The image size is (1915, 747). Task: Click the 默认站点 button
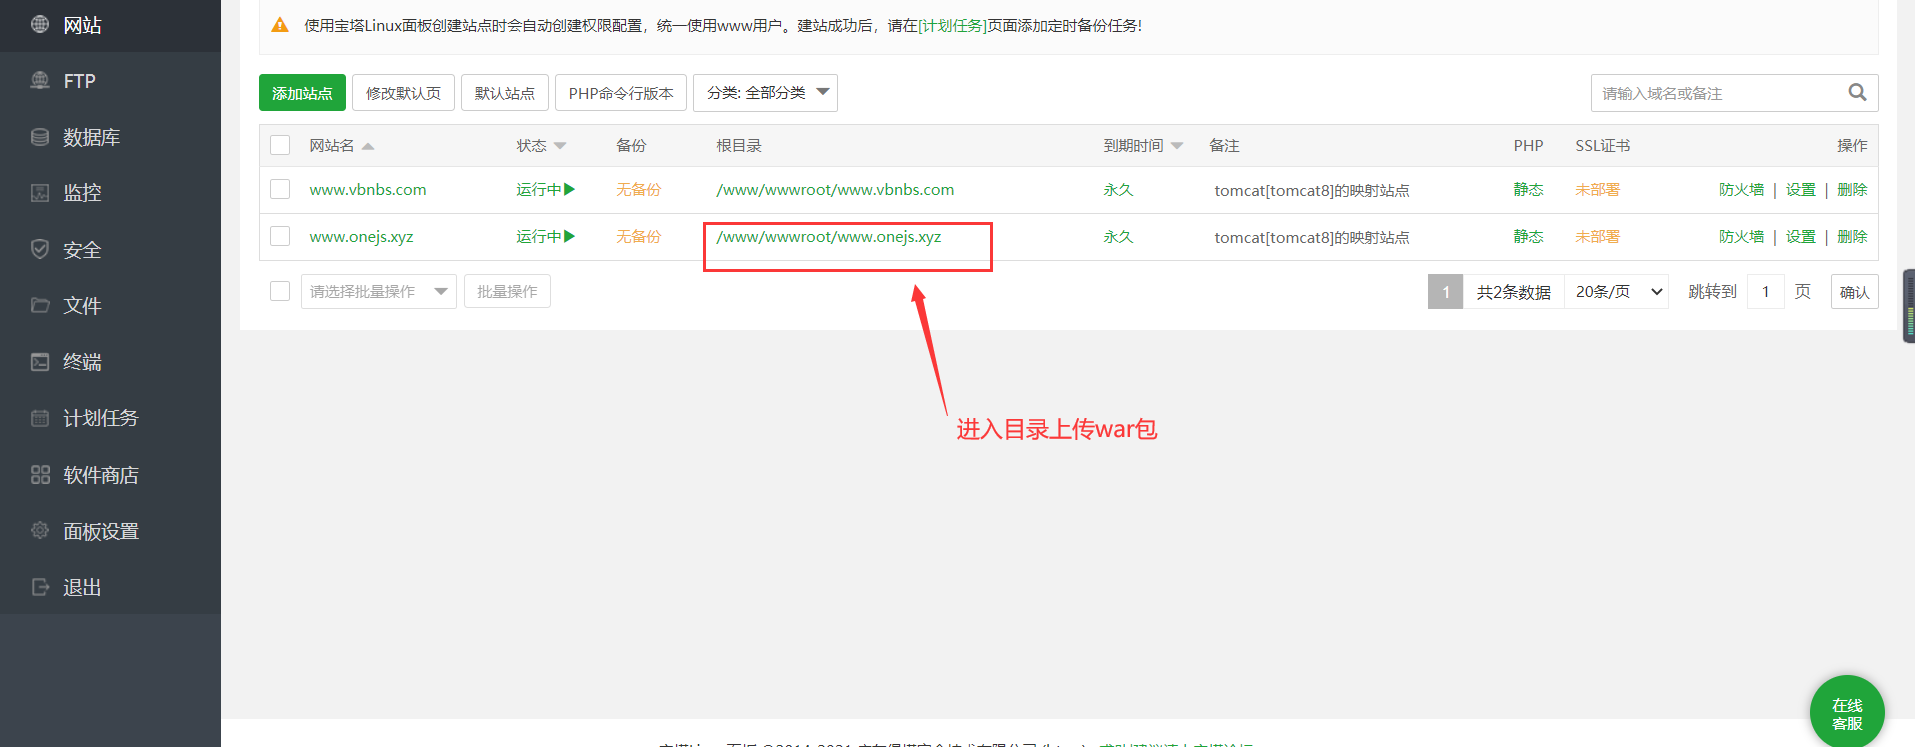pos(505,93)
